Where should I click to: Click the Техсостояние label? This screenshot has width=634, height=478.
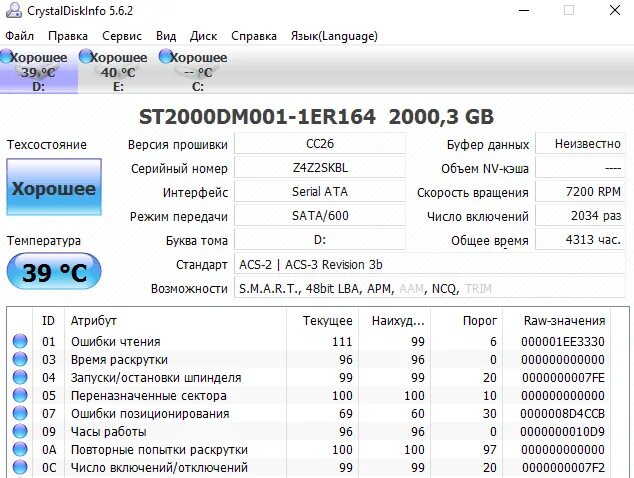click(47, 144)
